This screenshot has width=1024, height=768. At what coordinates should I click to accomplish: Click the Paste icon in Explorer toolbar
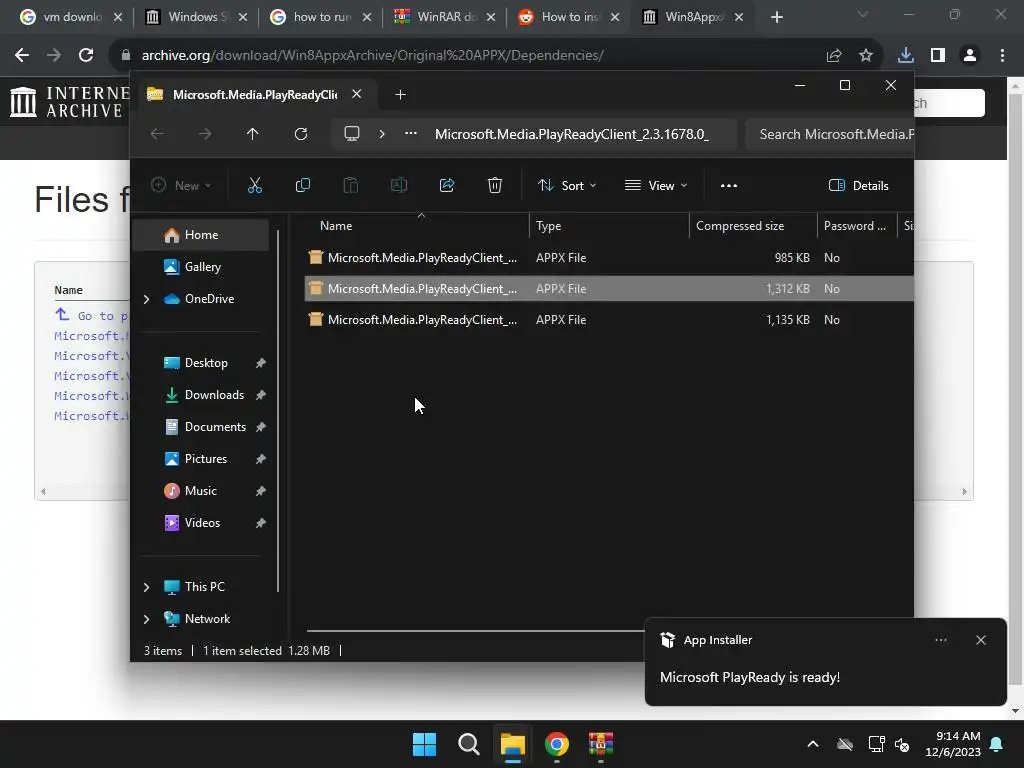pos(351,185)
